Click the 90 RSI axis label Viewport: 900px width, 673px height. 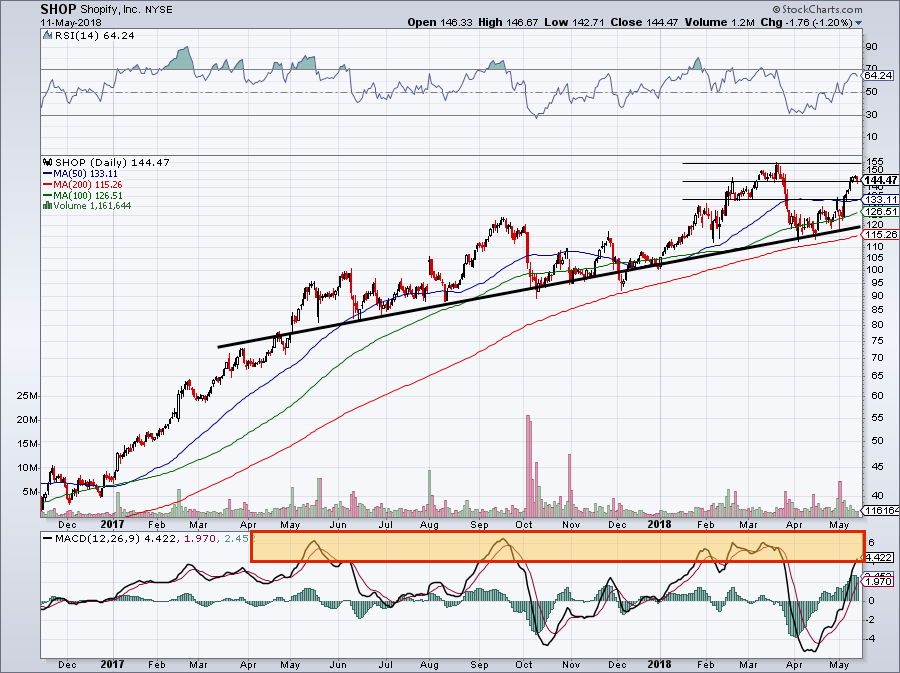pos(871,47)
